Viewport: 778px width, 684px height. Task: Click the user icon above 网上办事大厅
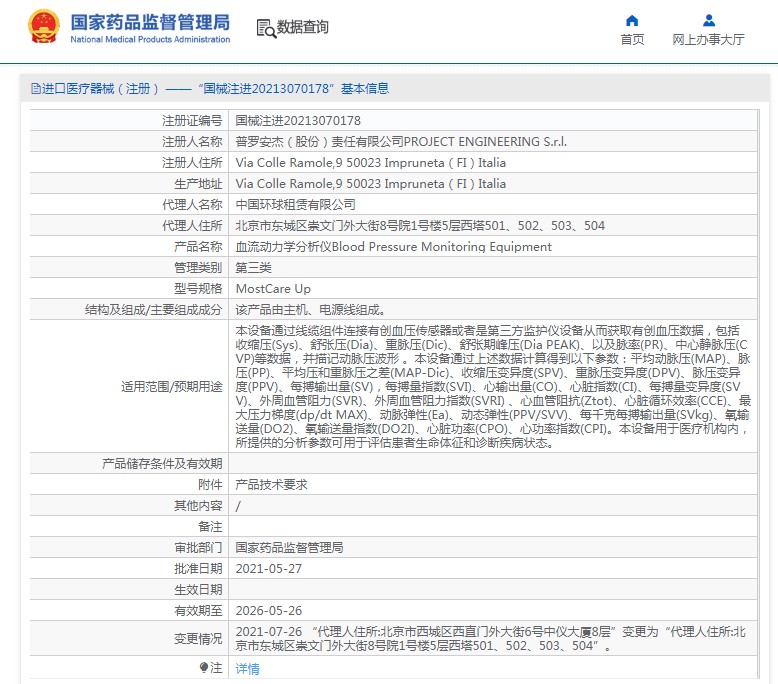tap(709, 20)
